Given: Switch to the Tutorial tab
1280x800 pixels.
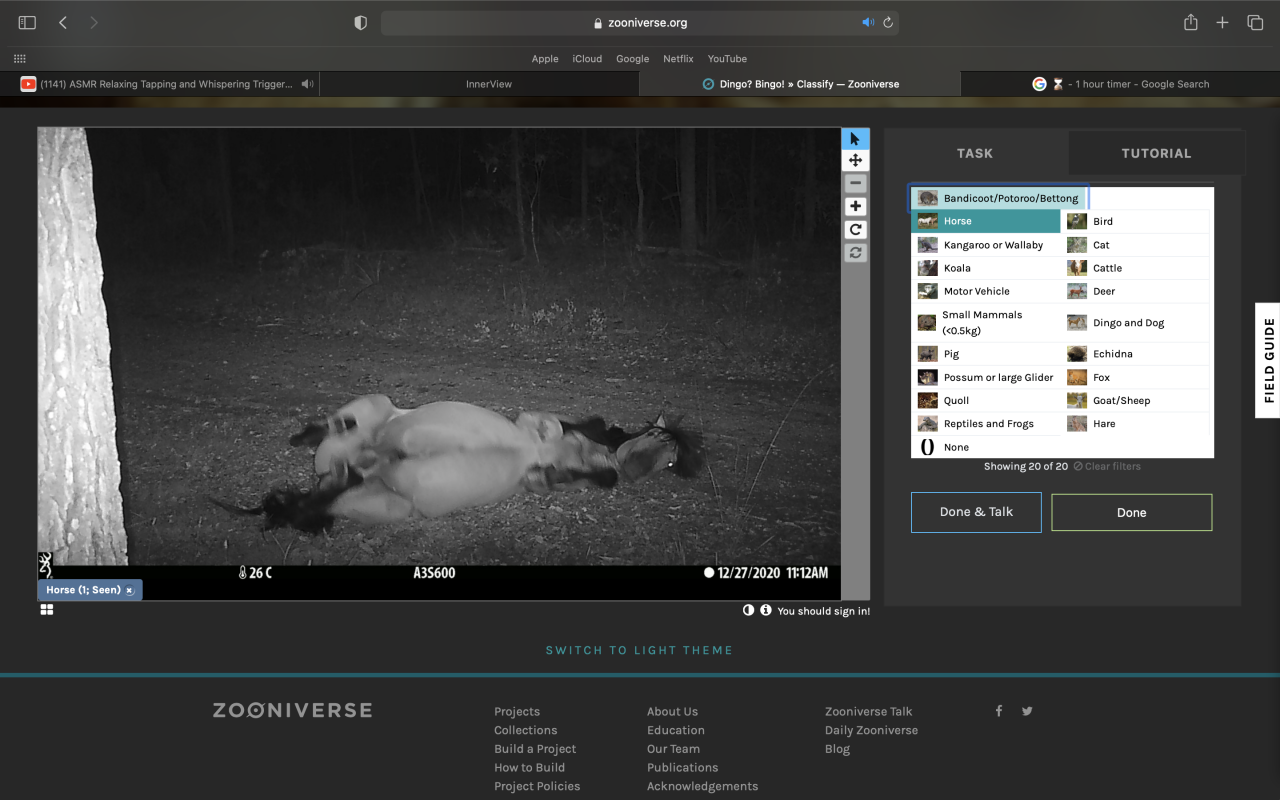Looking at the screenshot, I should [x=1155, y=153].
